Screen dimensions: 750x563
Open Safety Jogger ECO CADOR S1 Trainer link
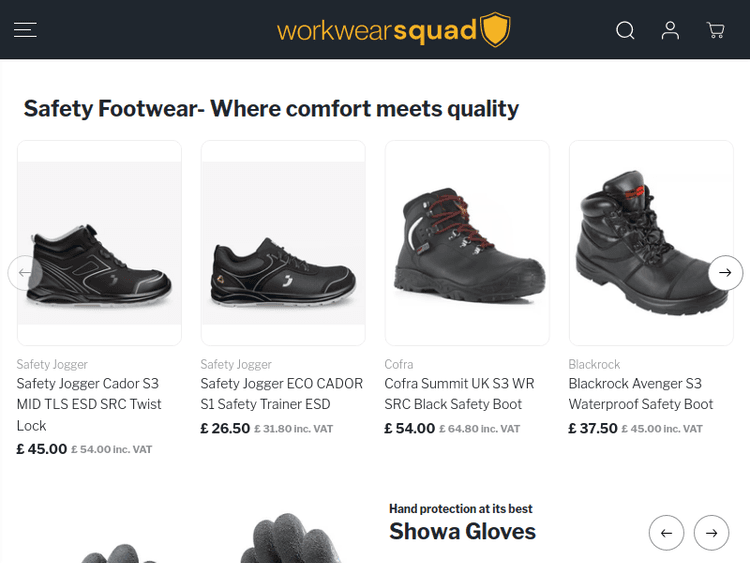point(282,394)
